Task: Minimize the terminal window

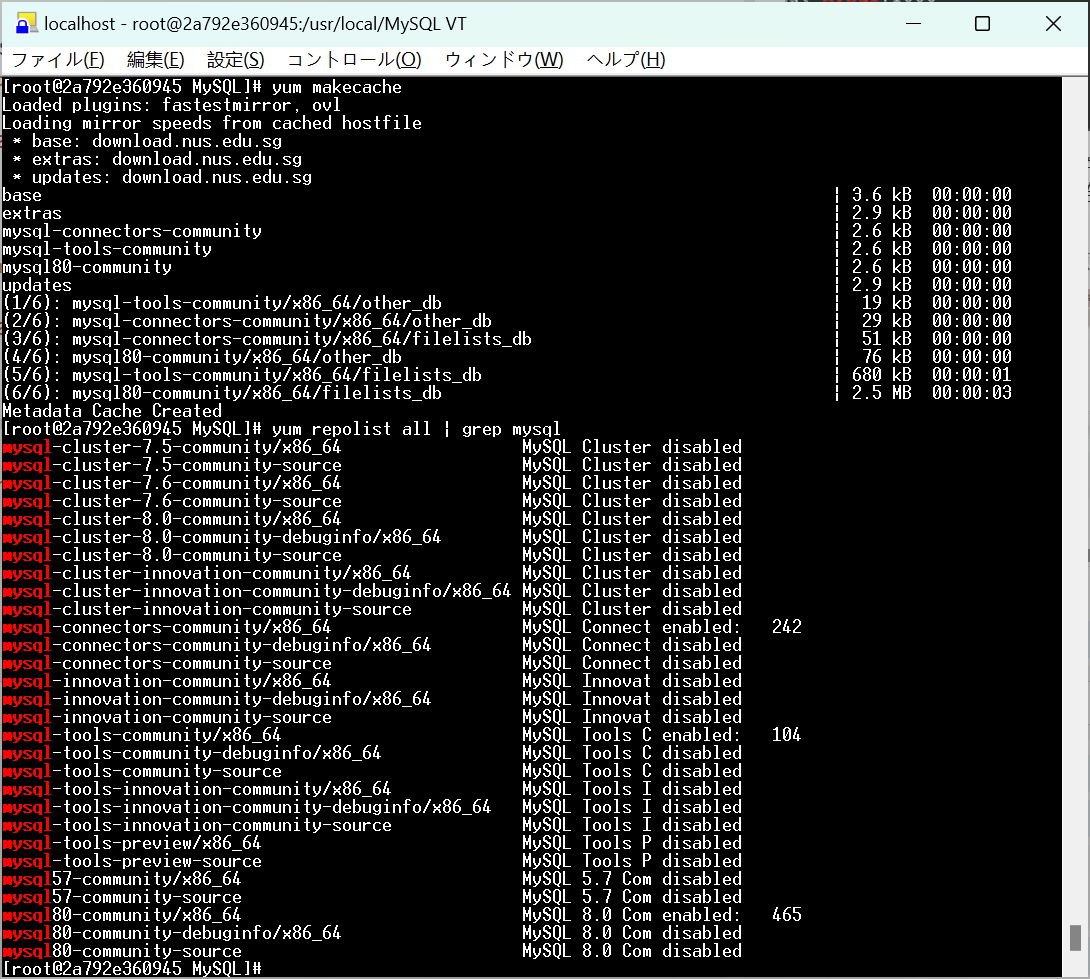Action: (913, 24)
